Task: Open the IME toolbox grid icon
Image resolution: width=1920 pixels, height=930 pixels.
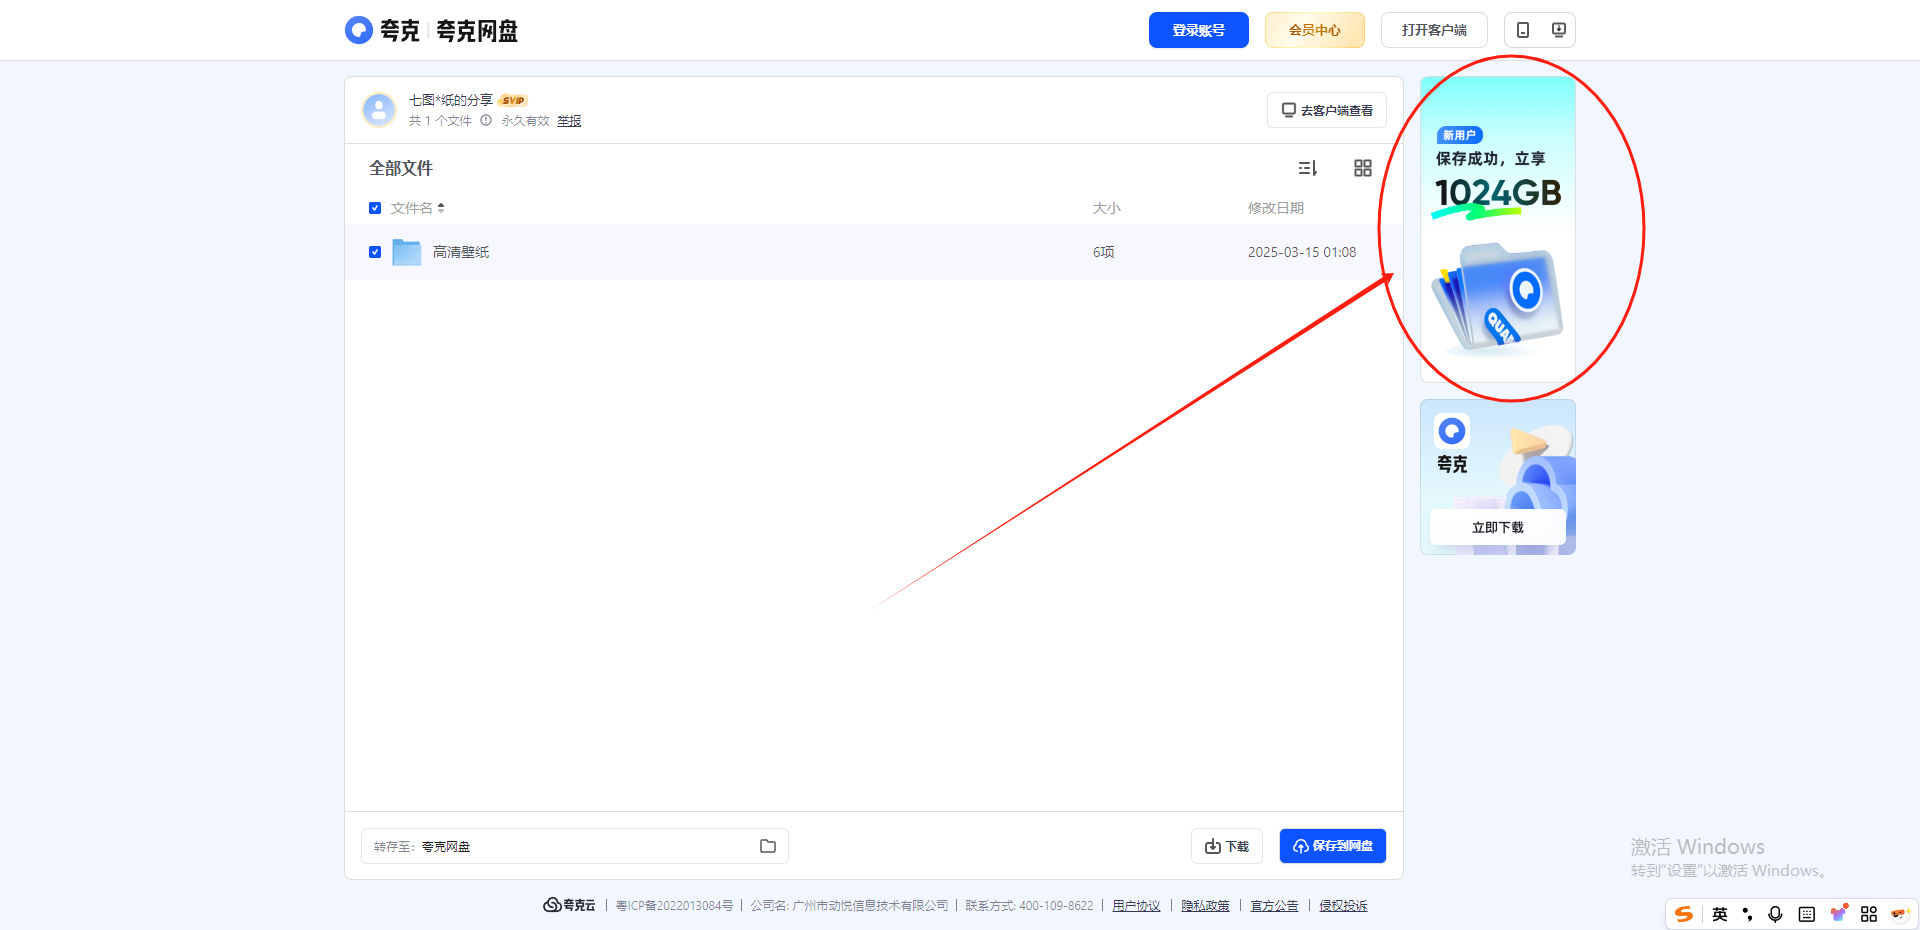Action: (1869, 914)
